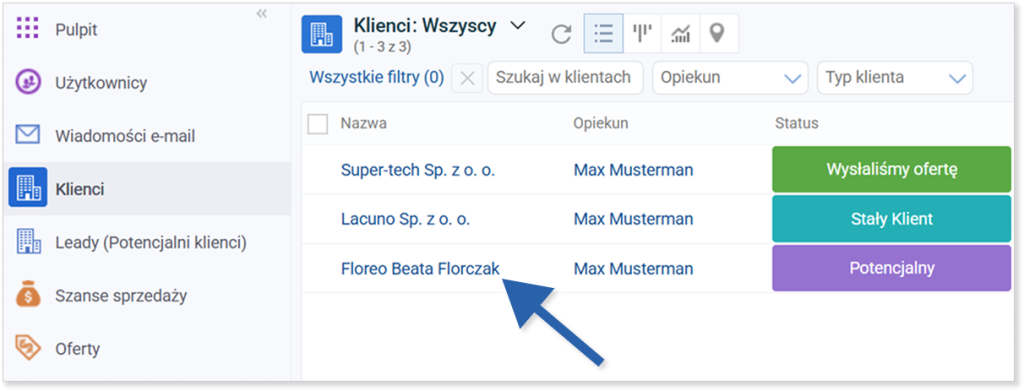Collapse the sidebar with double chevron

click(262, 14)
